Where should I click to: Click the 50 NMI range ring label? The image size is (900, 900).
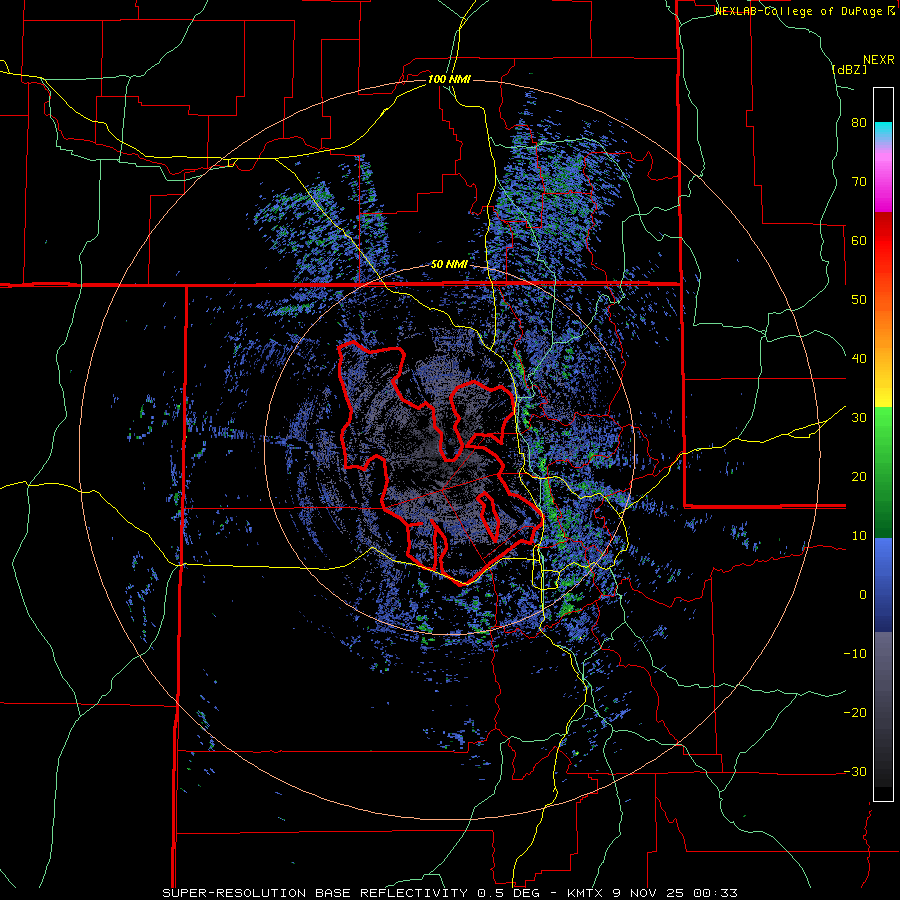[449, 265]
